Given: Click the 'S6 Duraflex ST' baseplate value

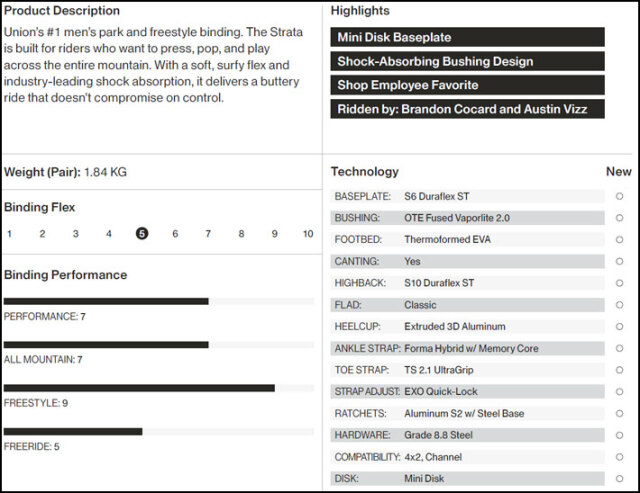Looking at the screenshot, I should (x=436, y=196).
